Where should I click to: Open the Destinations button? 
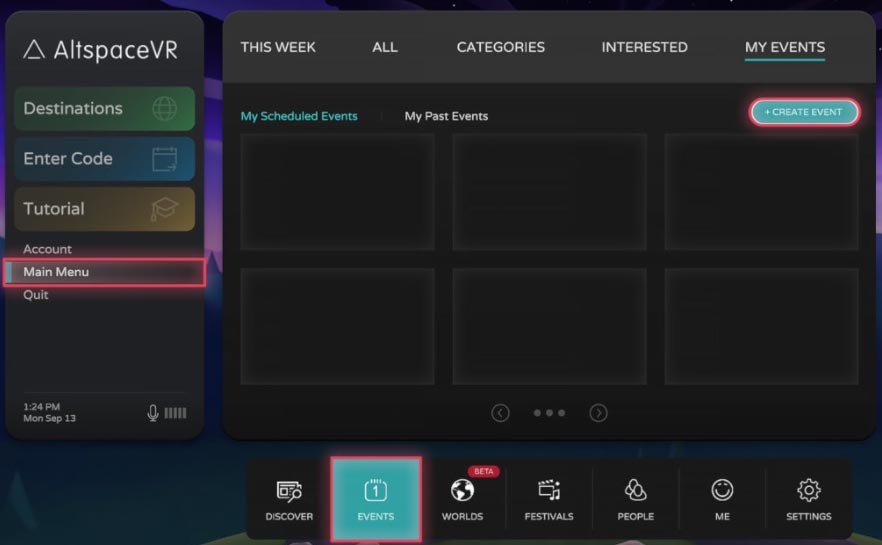point(104,109)
